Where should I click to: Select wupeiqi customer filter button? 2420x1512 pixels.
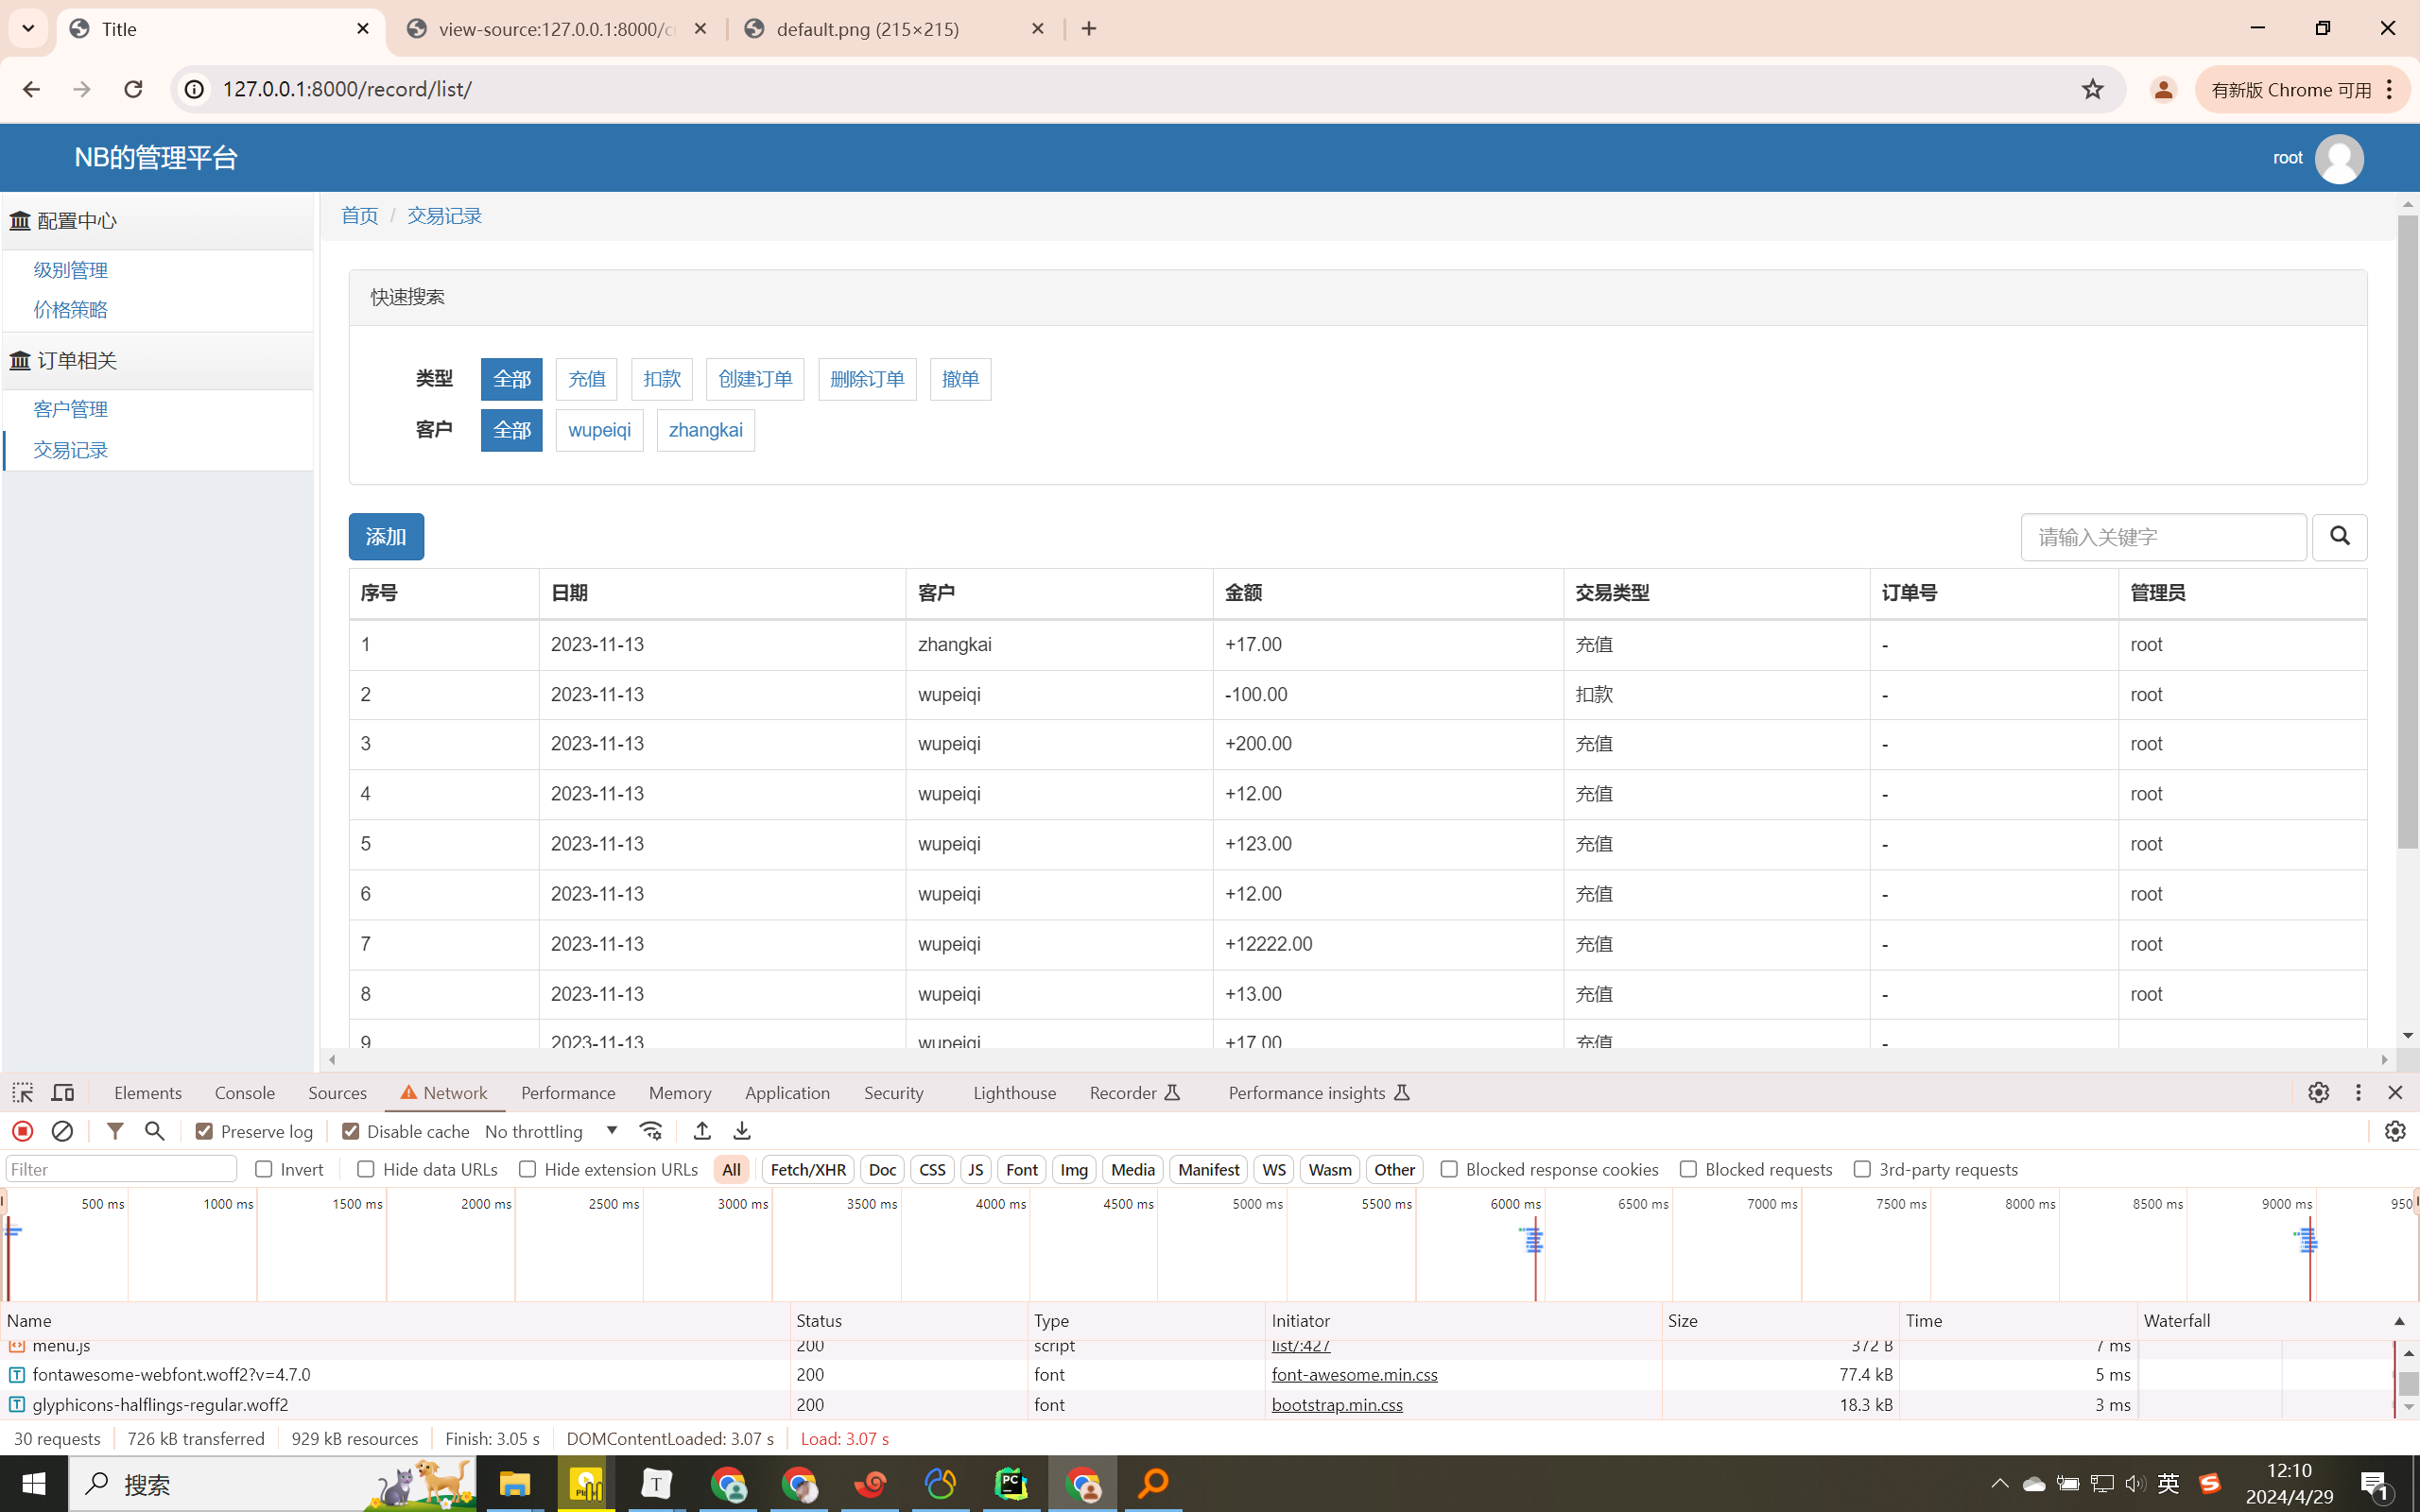(x=599, y=430)
